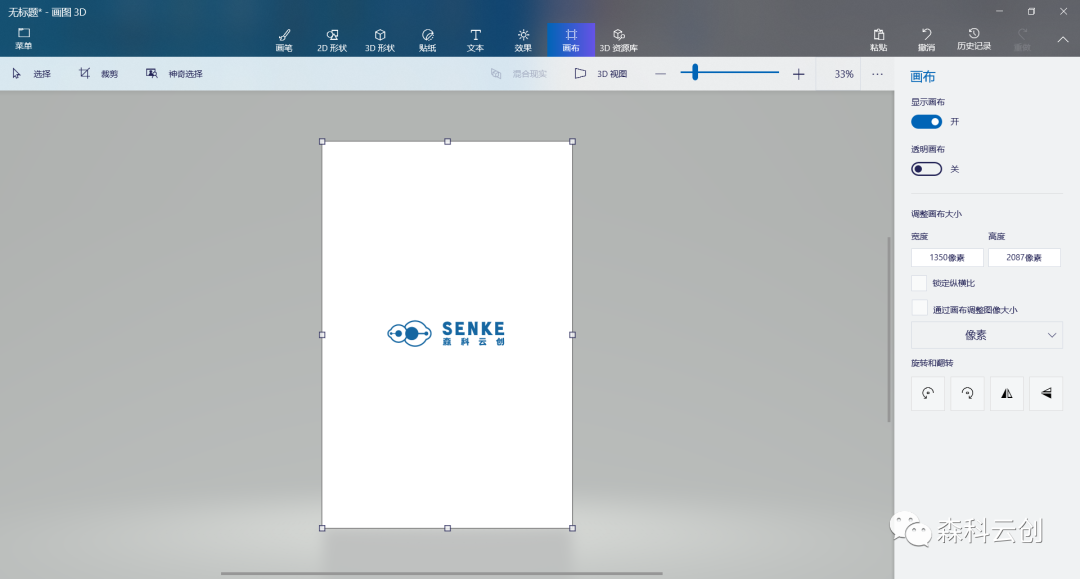The image size is (1080, 579).
Task: Collapse the ribbon with the chevron-up arrow
Action: [x=1063, y=40]
